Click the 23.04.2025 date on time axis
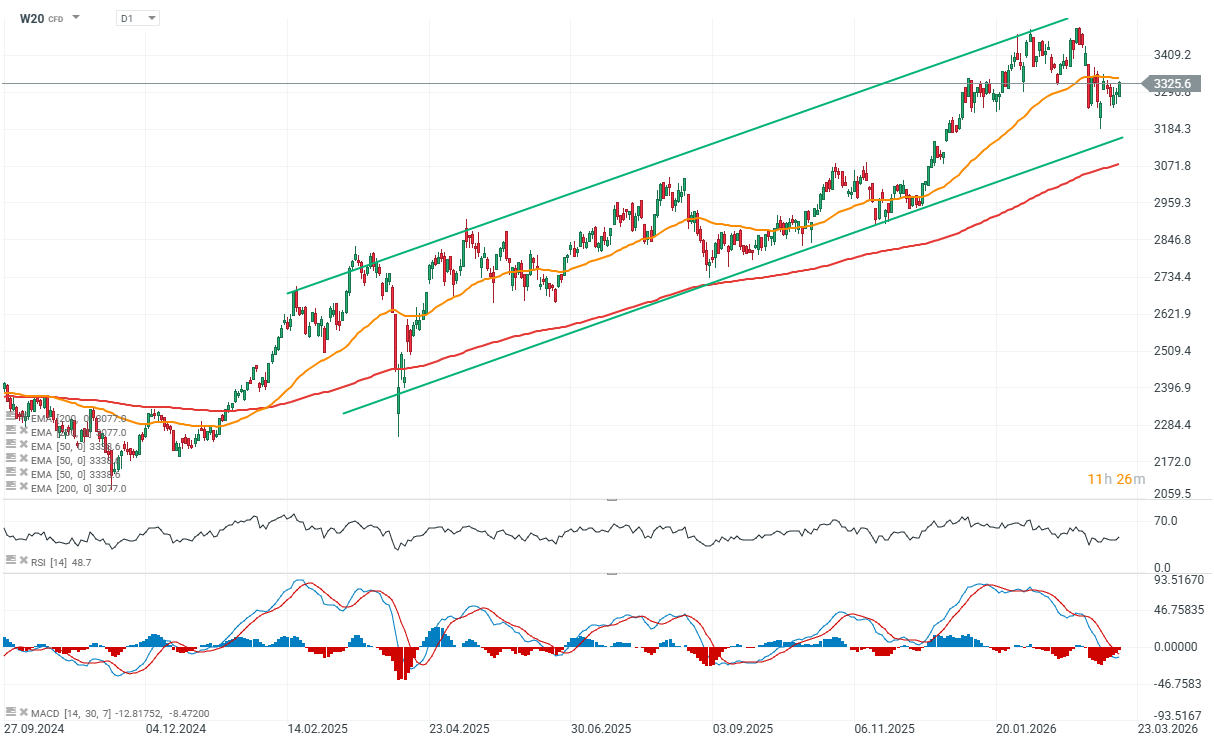 [458, 729]
